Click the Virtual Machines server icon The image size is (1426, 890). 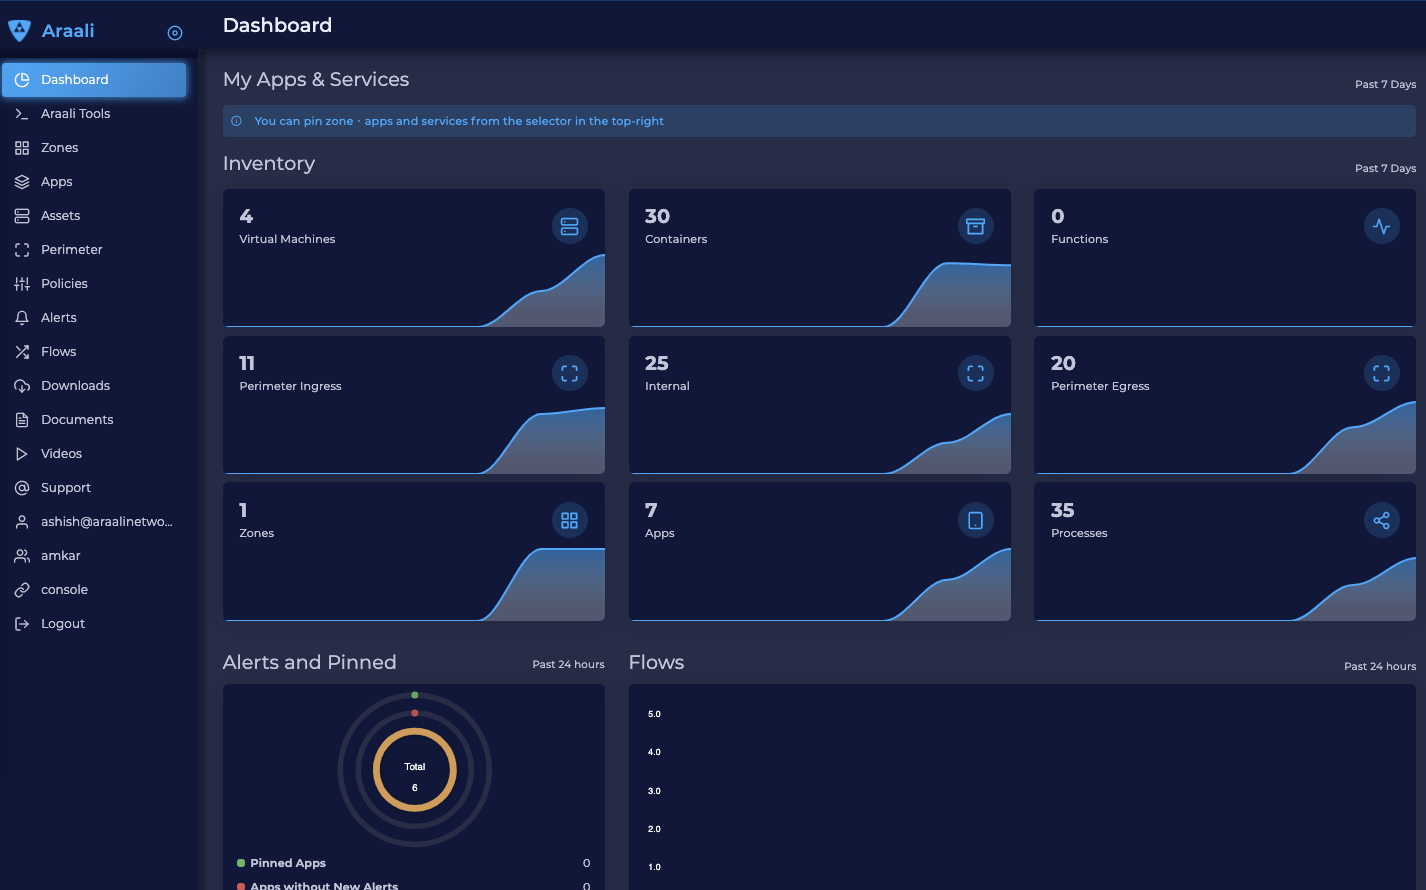tap(570, 226)
